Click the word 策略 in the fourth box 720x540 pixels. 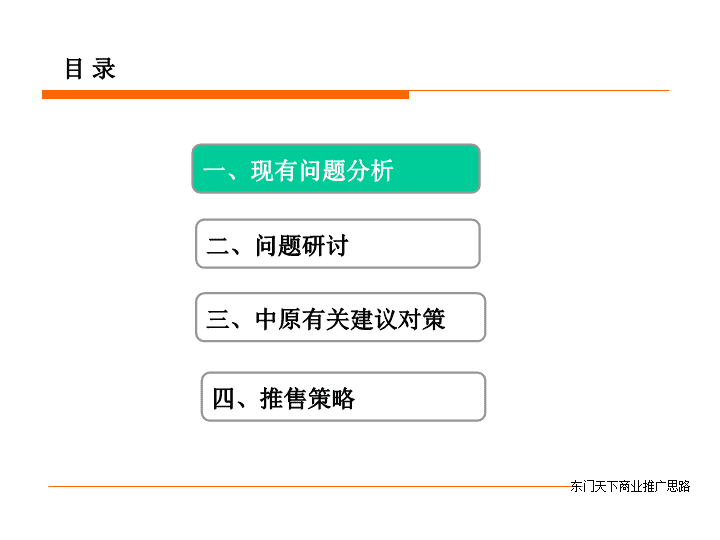[331, 398]
